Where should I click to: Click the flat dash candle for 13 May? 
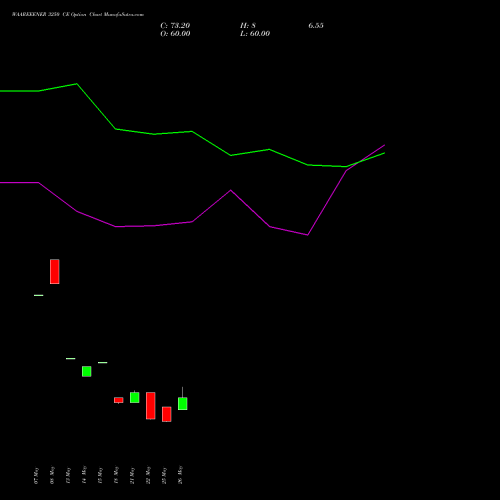71,359
